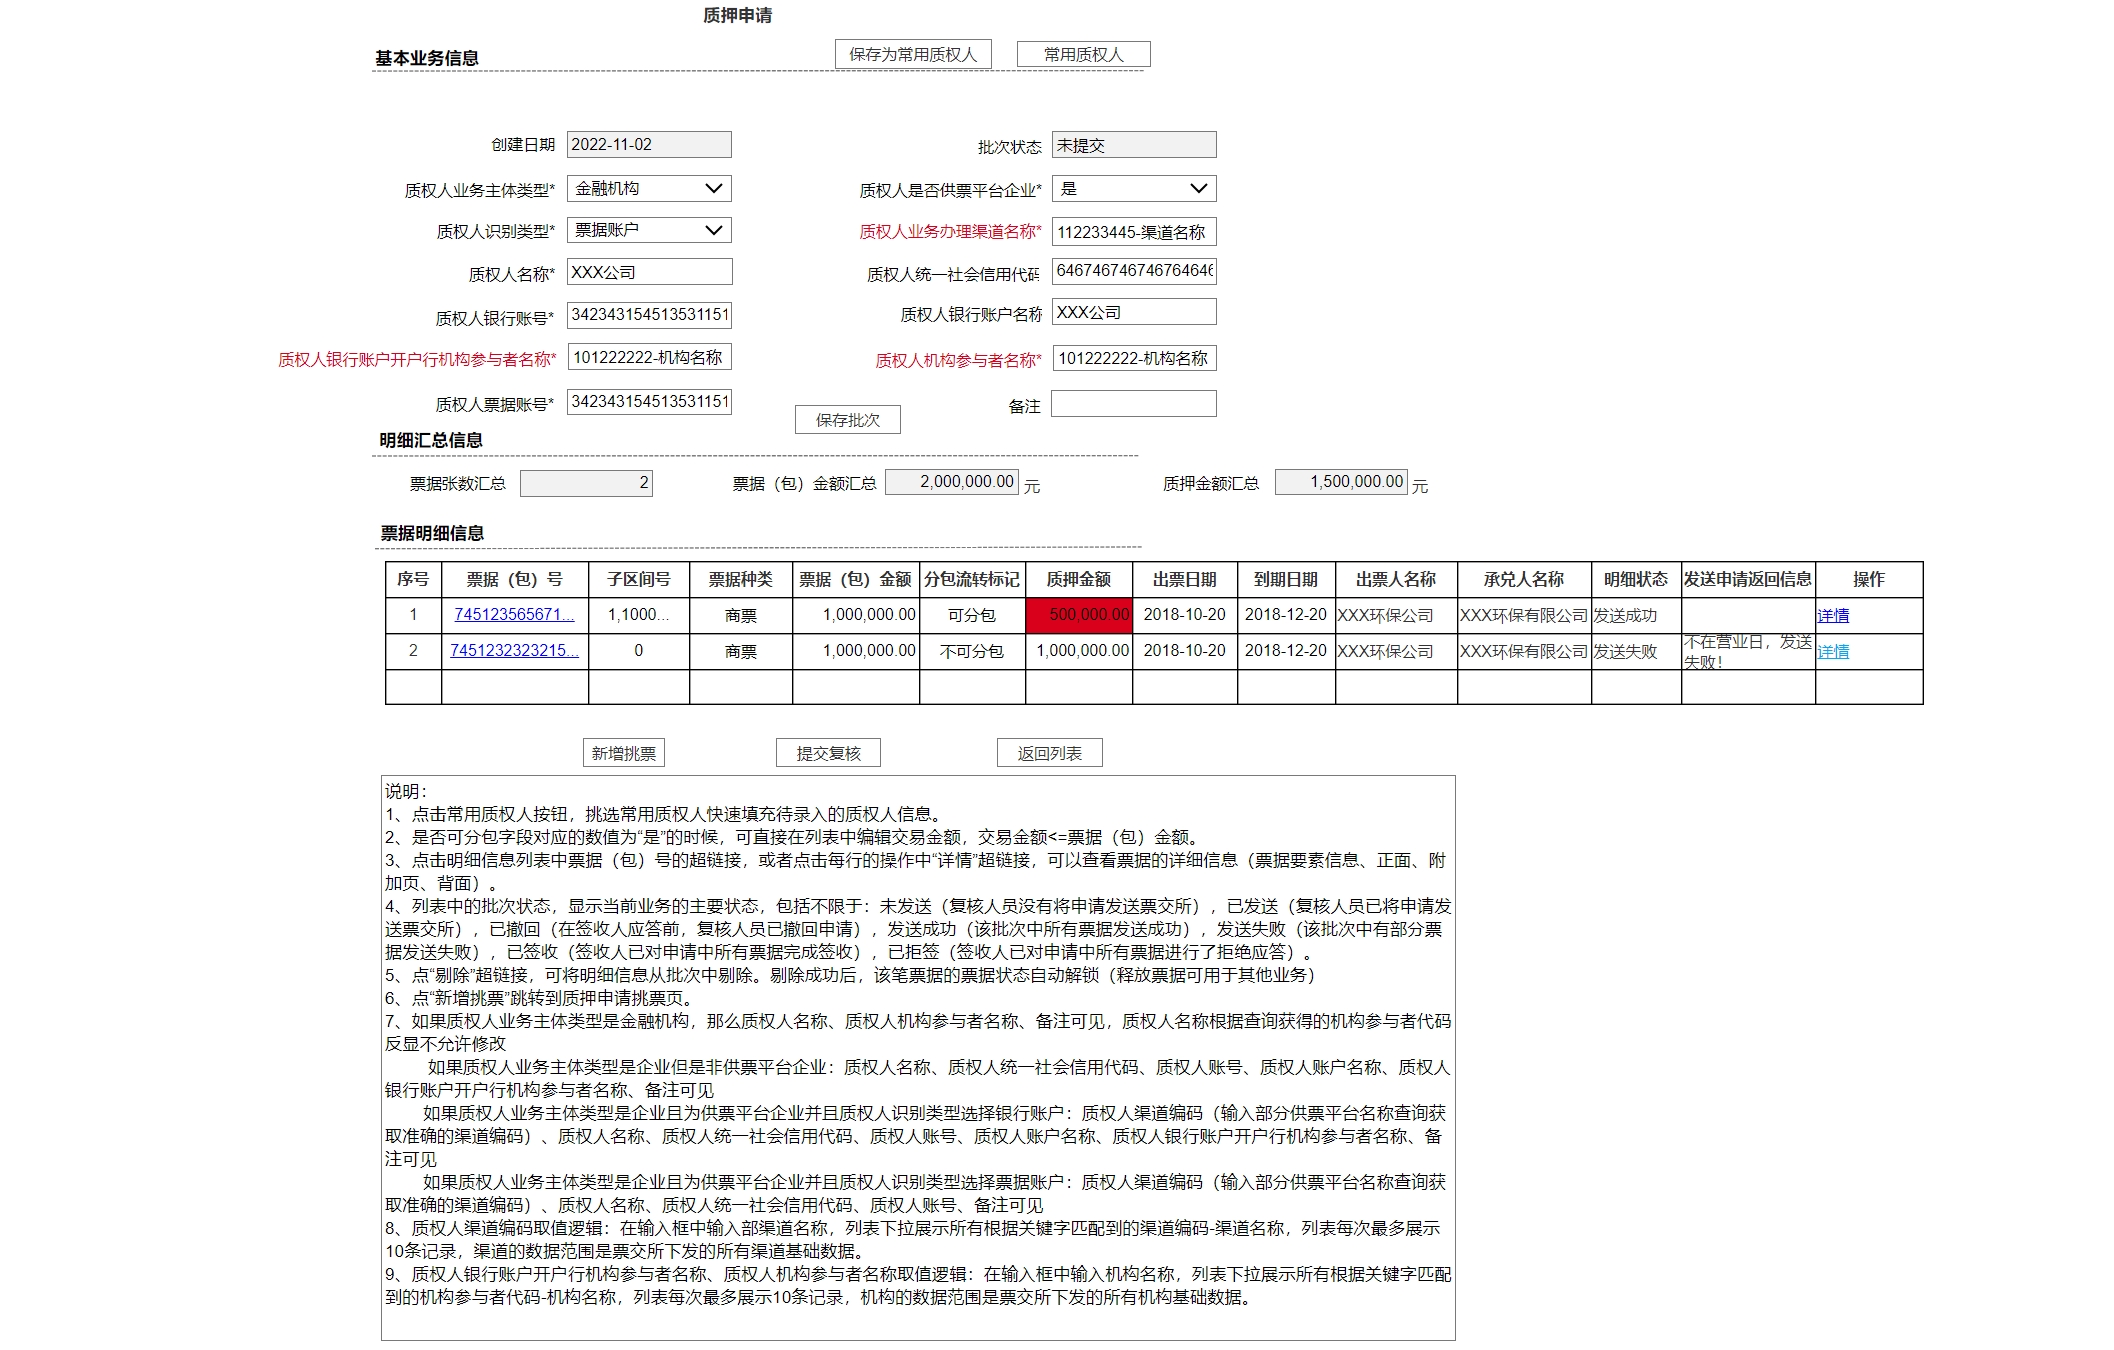Click the 票据明细信息 section heading
This screenshot has height=1350, width=2114.
(x=432, y=533)
